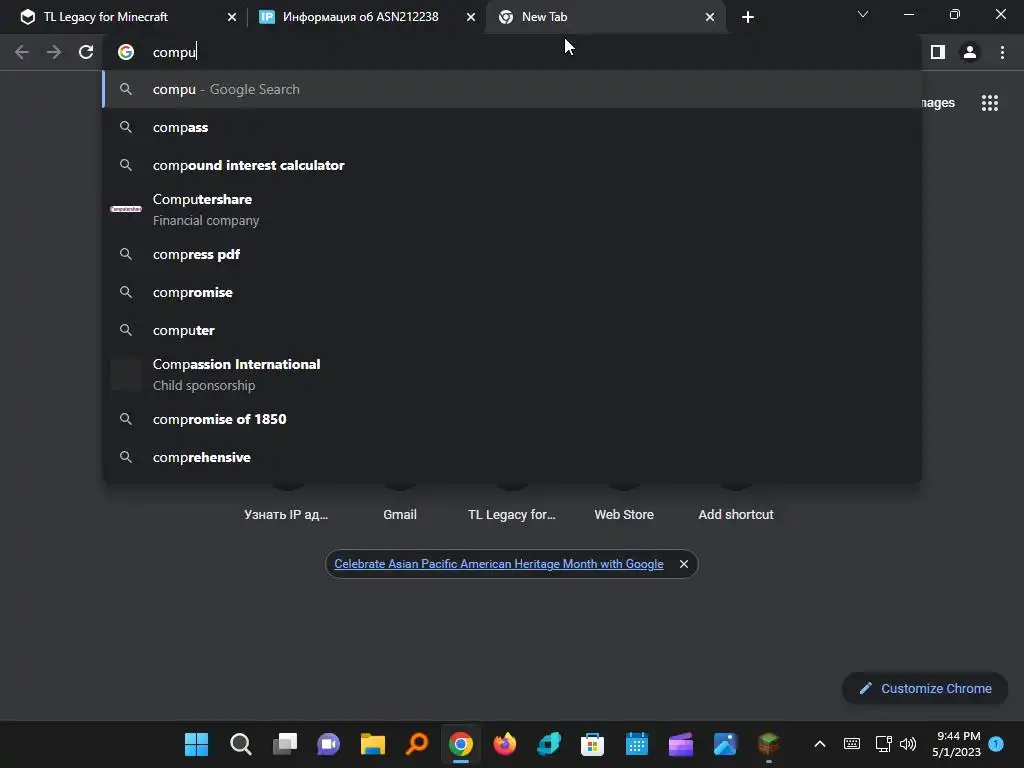Select 'compromise of 1850' suggestion
The height and width of the screenshot is (768, 1024).
click(x=512, y=419)
